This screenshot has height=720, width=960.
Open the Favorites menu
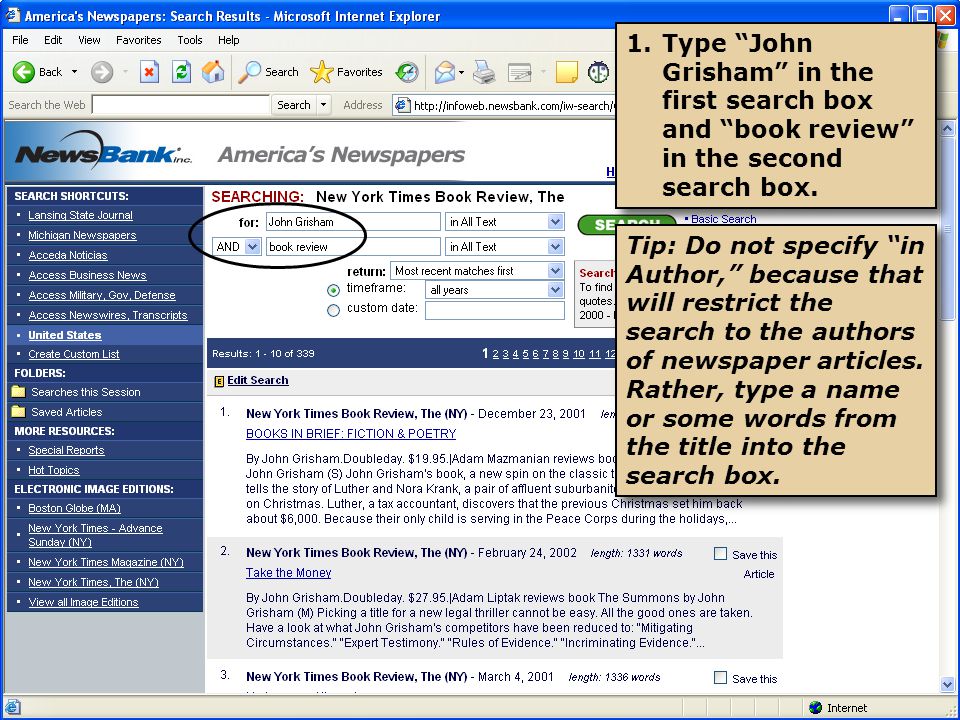(x=138, y=40)
